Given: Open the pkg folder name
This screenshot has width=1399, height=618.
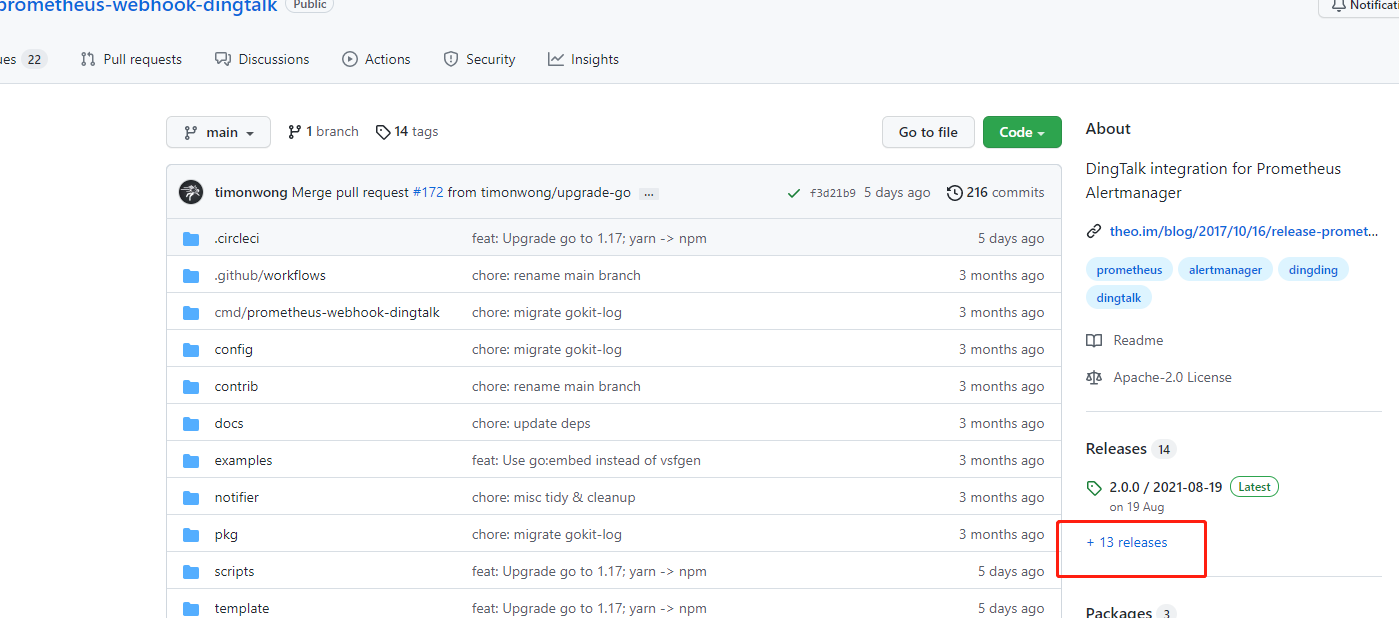Looking at the screenshot, I should coord(226,534).
